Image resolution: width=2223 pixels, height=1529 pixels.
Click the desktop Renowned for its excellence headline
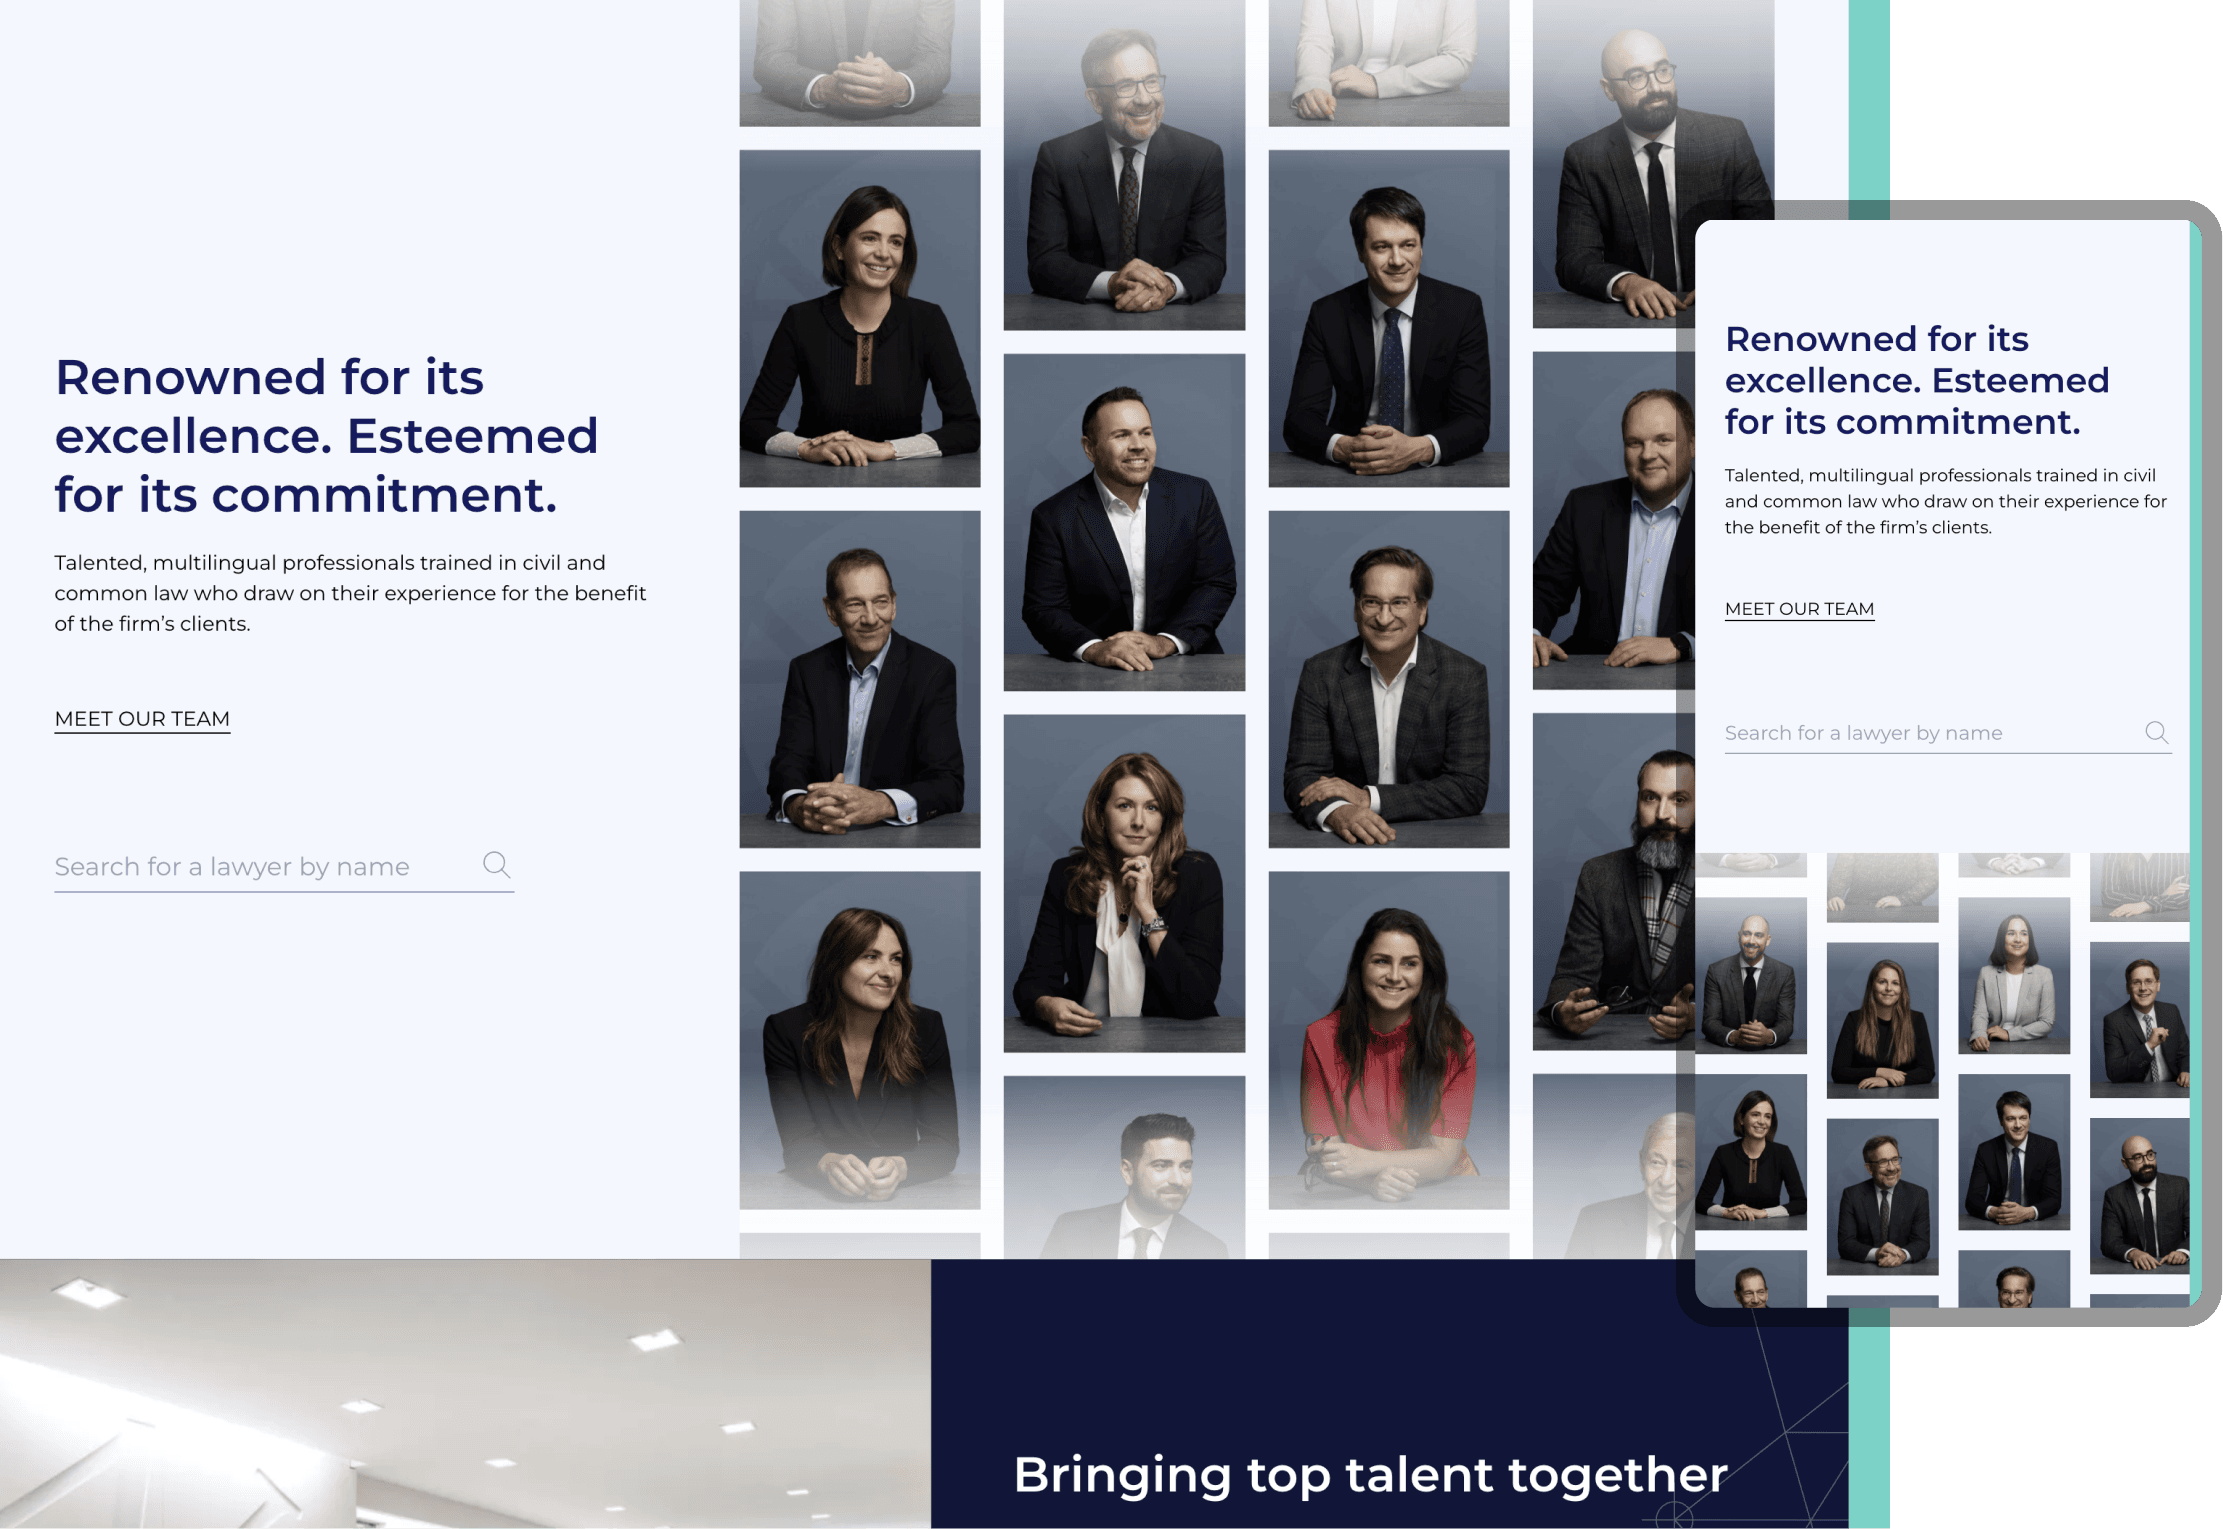pos(326,436)
